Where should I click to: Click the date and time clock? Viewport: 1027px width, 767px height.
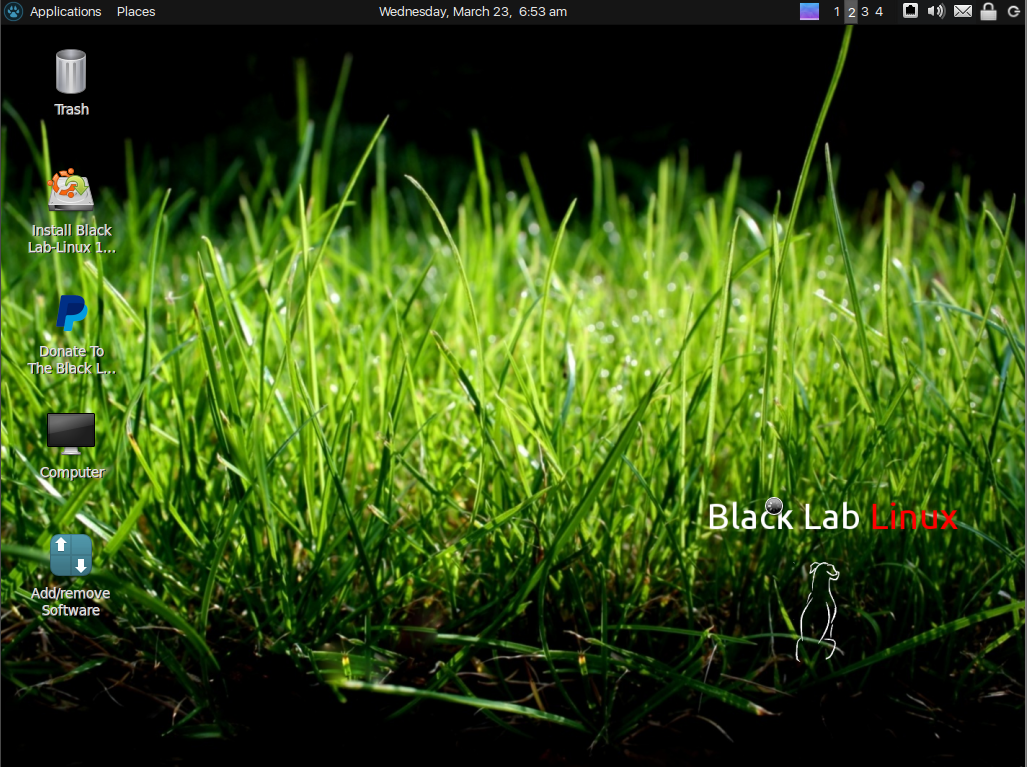tap(473, 12)
